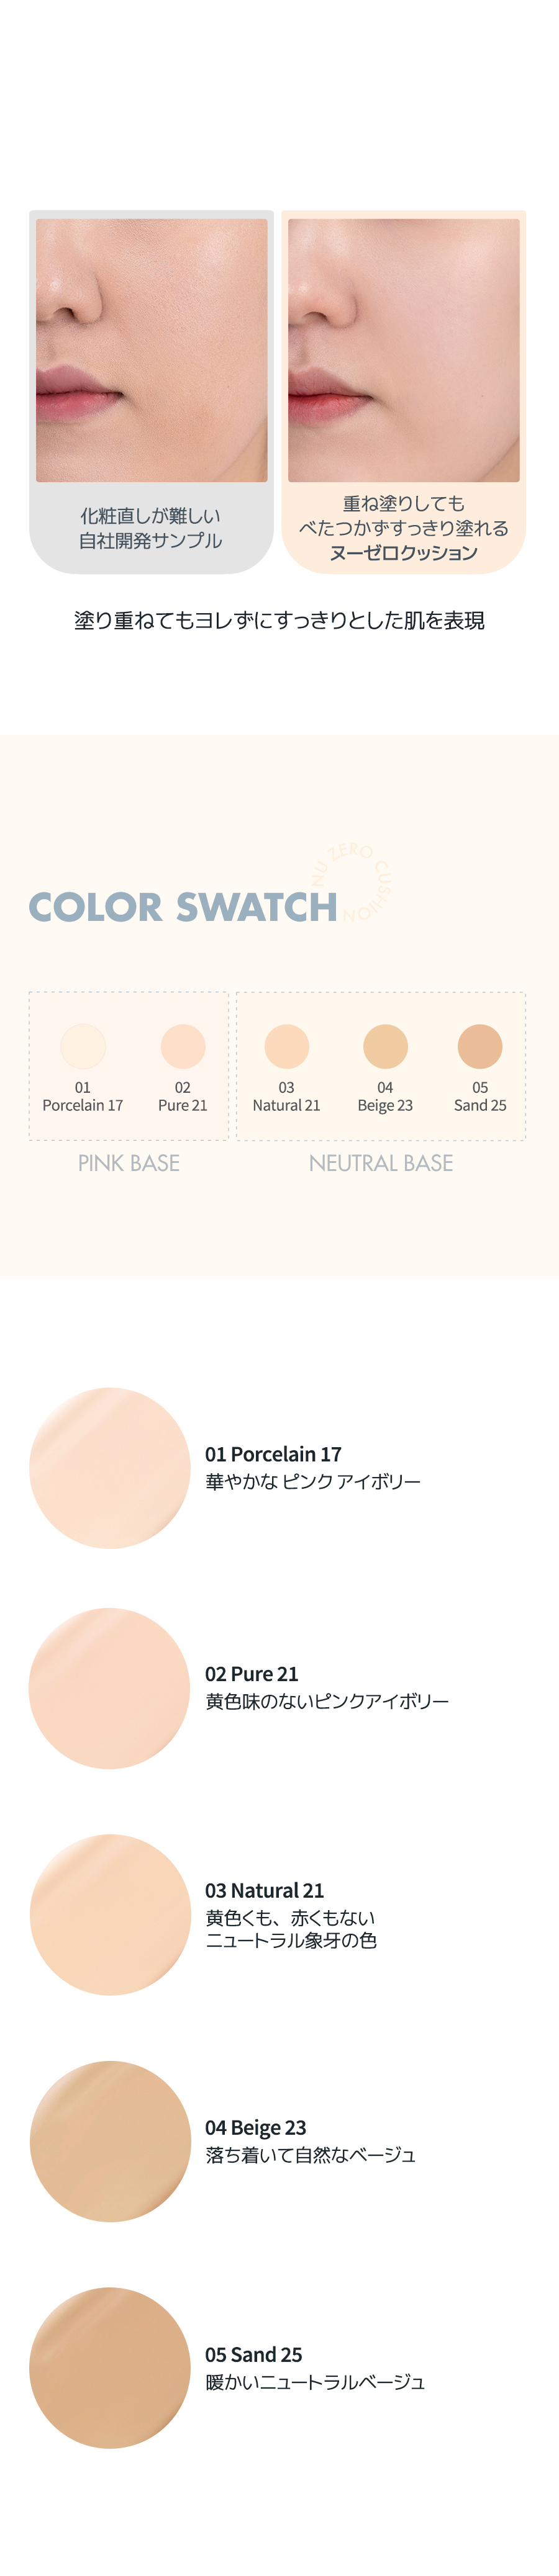Viewport: 559px width, 2576px height.
Task: Click the large Porcelain 17 color circle
Action: 110,1468
